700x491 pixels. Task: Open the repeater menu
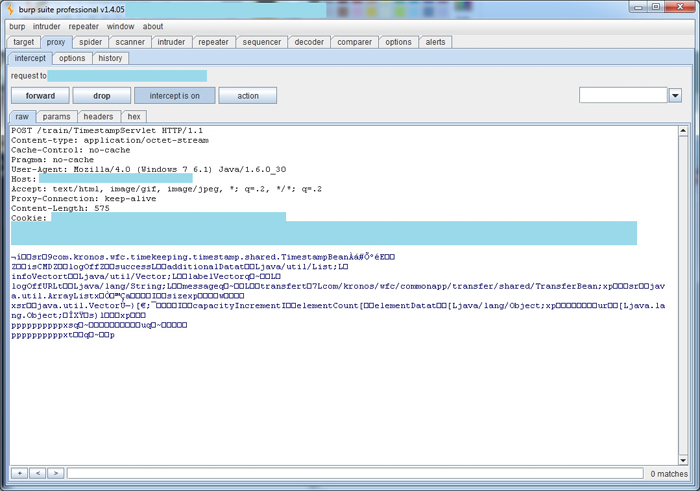click(x=83, y=26)
